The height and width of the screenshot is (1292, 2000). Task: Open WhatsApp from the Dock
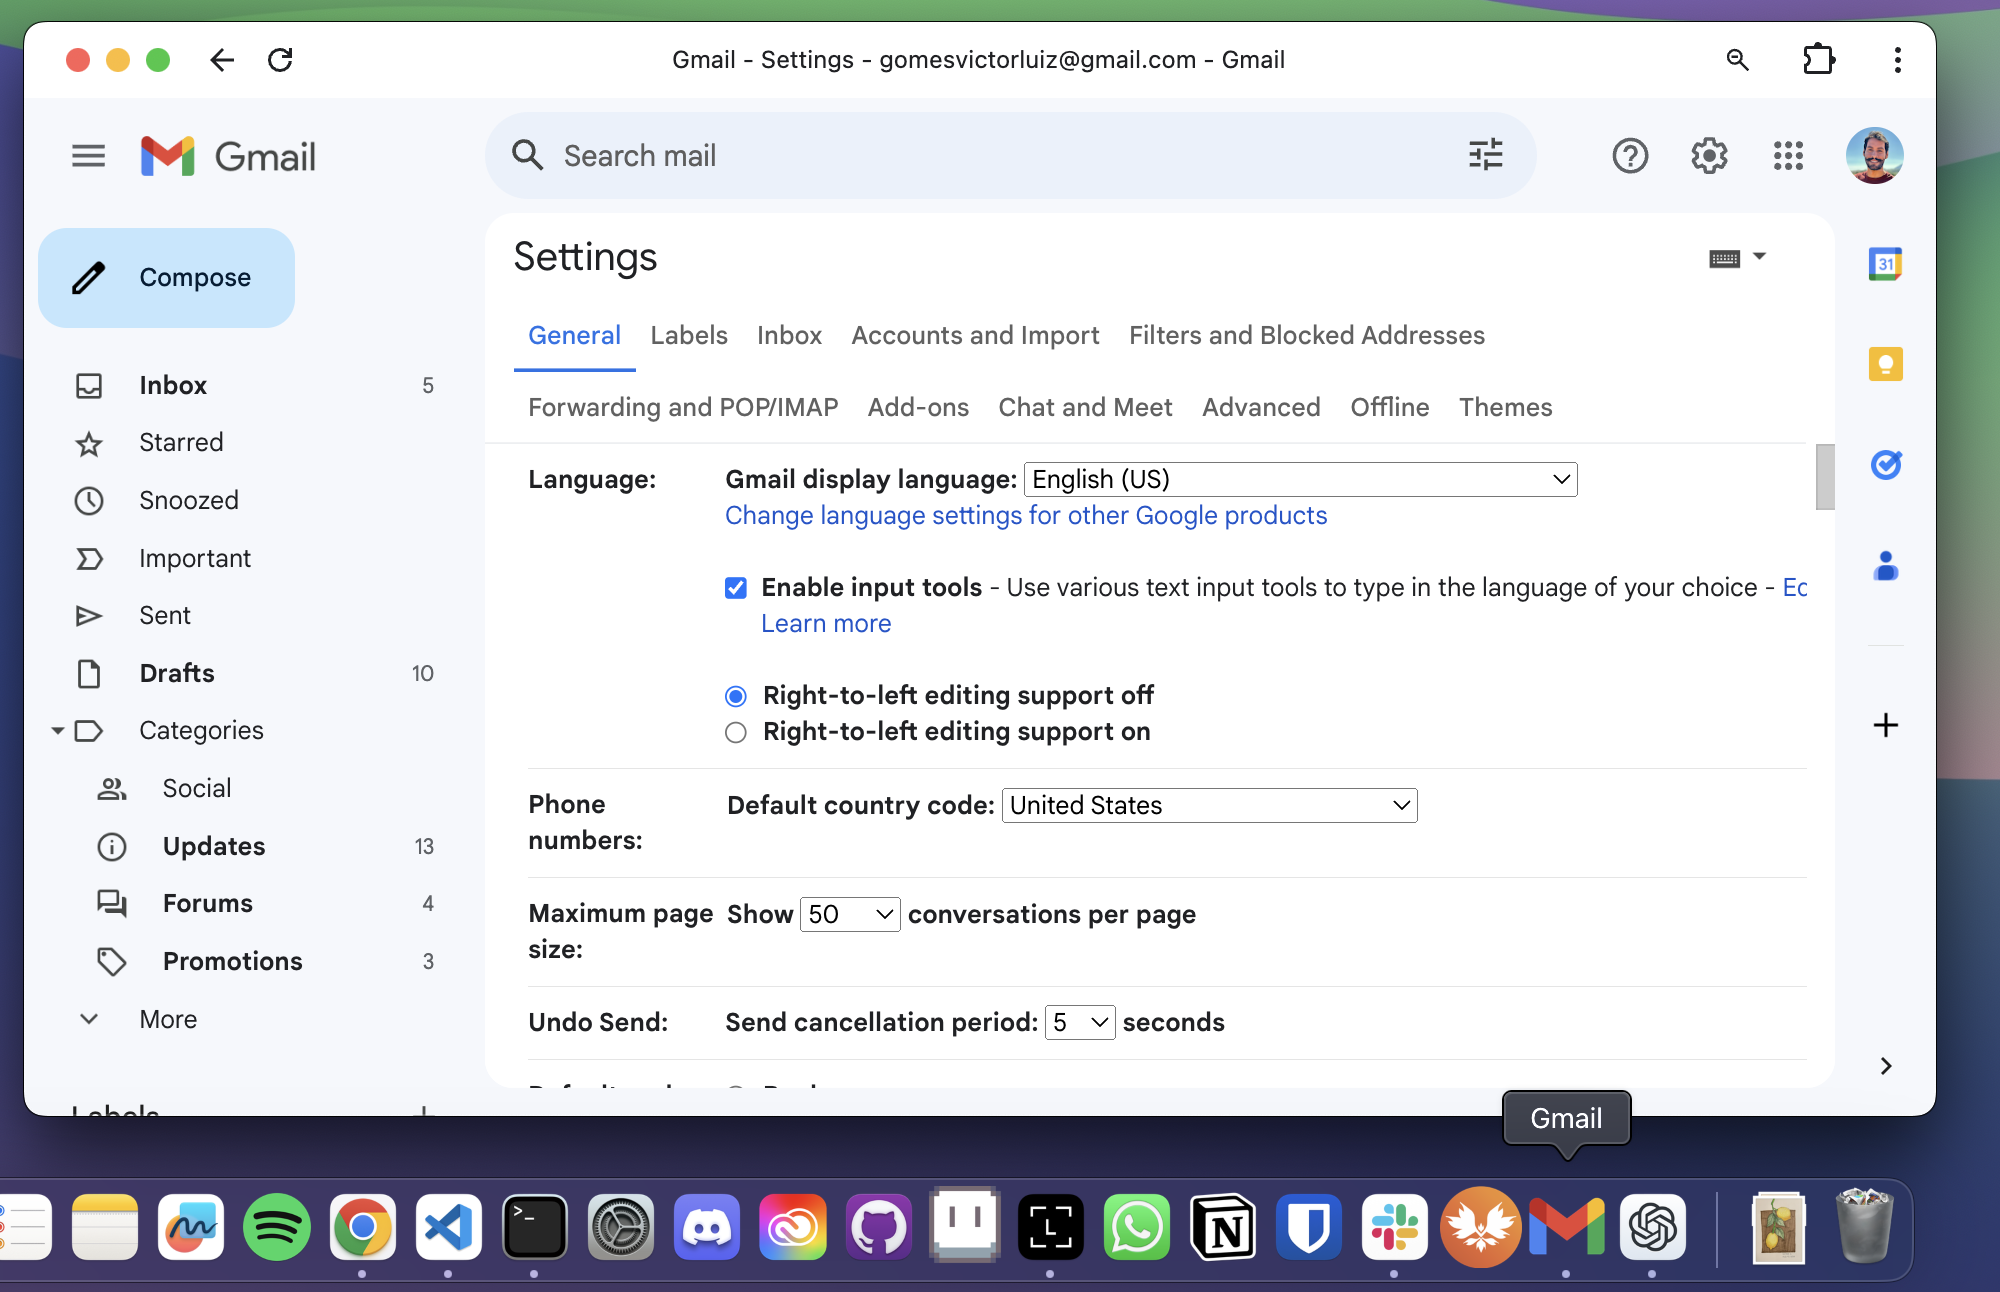[1137, 1227]
